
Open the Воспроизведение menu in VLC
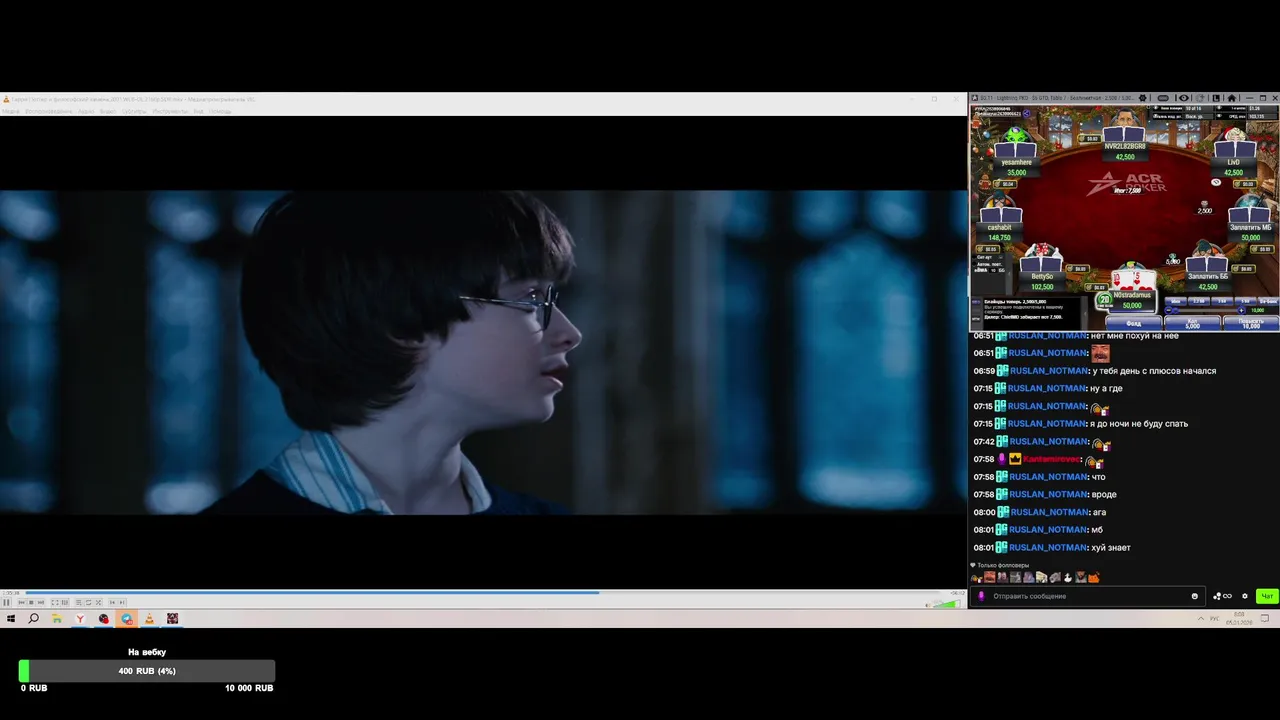click(x=49, y=111)
